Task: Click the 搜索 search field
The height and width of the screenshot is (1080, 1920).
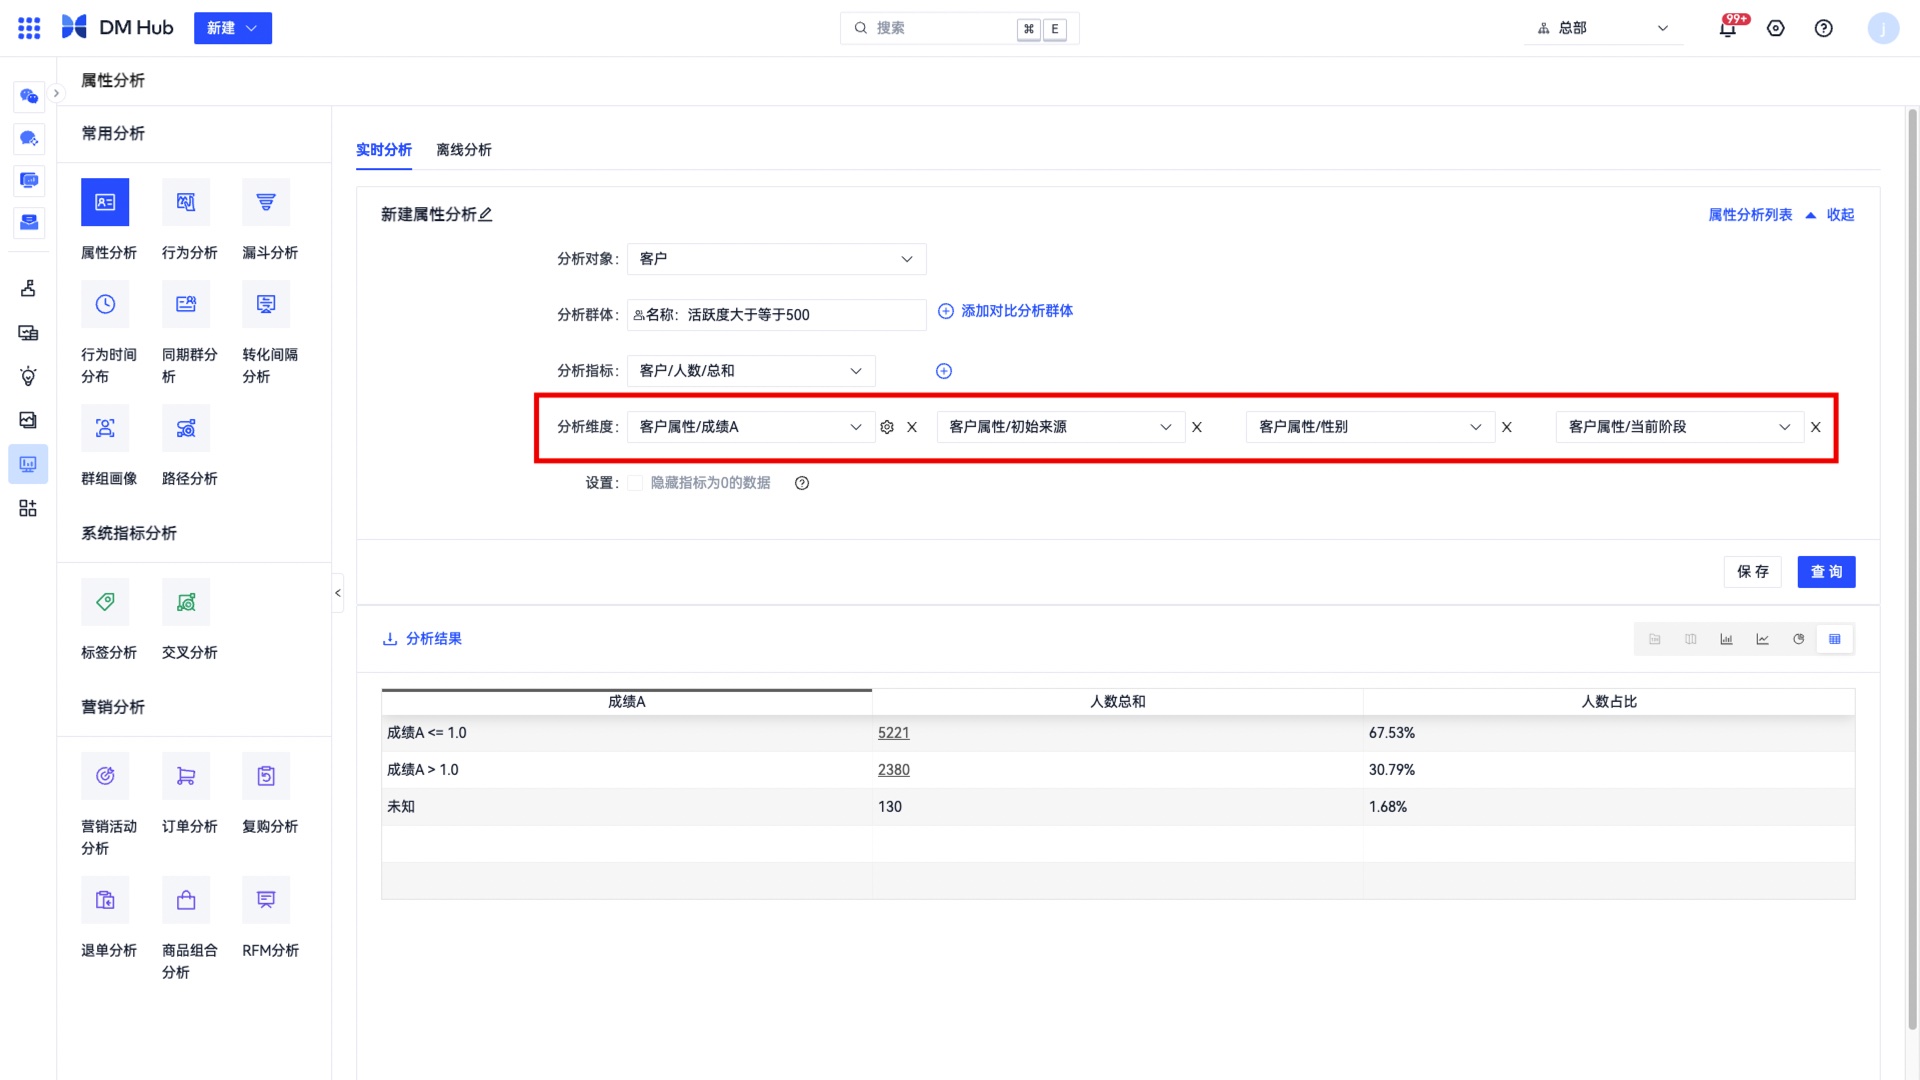Action: pyautogui.click(x=960, y=28)
